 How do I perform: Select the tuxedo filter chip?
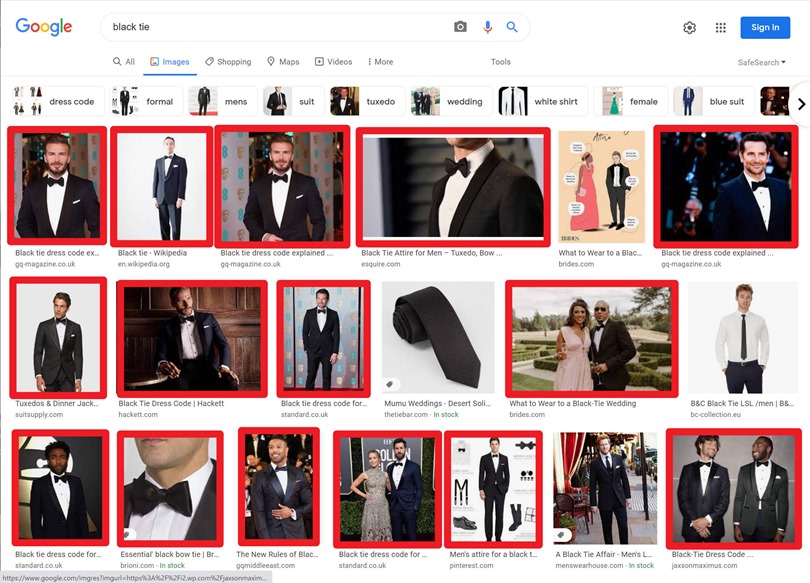(x=364, y=102)
